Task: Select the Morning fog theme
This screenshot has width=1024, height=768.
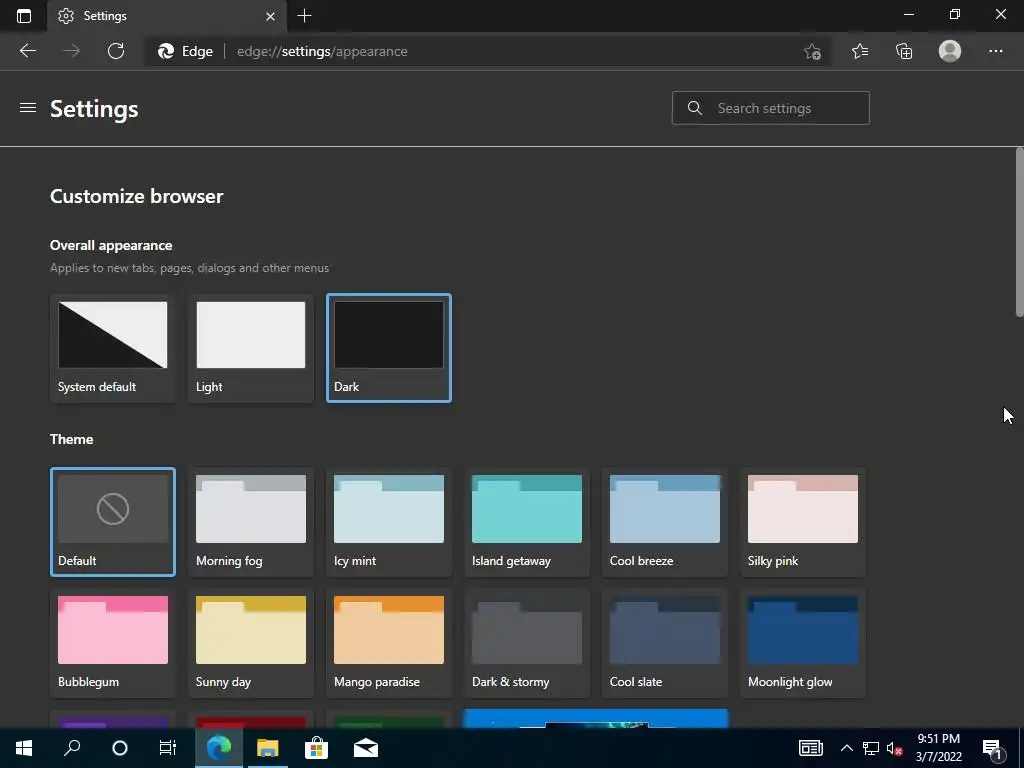Action: click(x=251, y=522)
